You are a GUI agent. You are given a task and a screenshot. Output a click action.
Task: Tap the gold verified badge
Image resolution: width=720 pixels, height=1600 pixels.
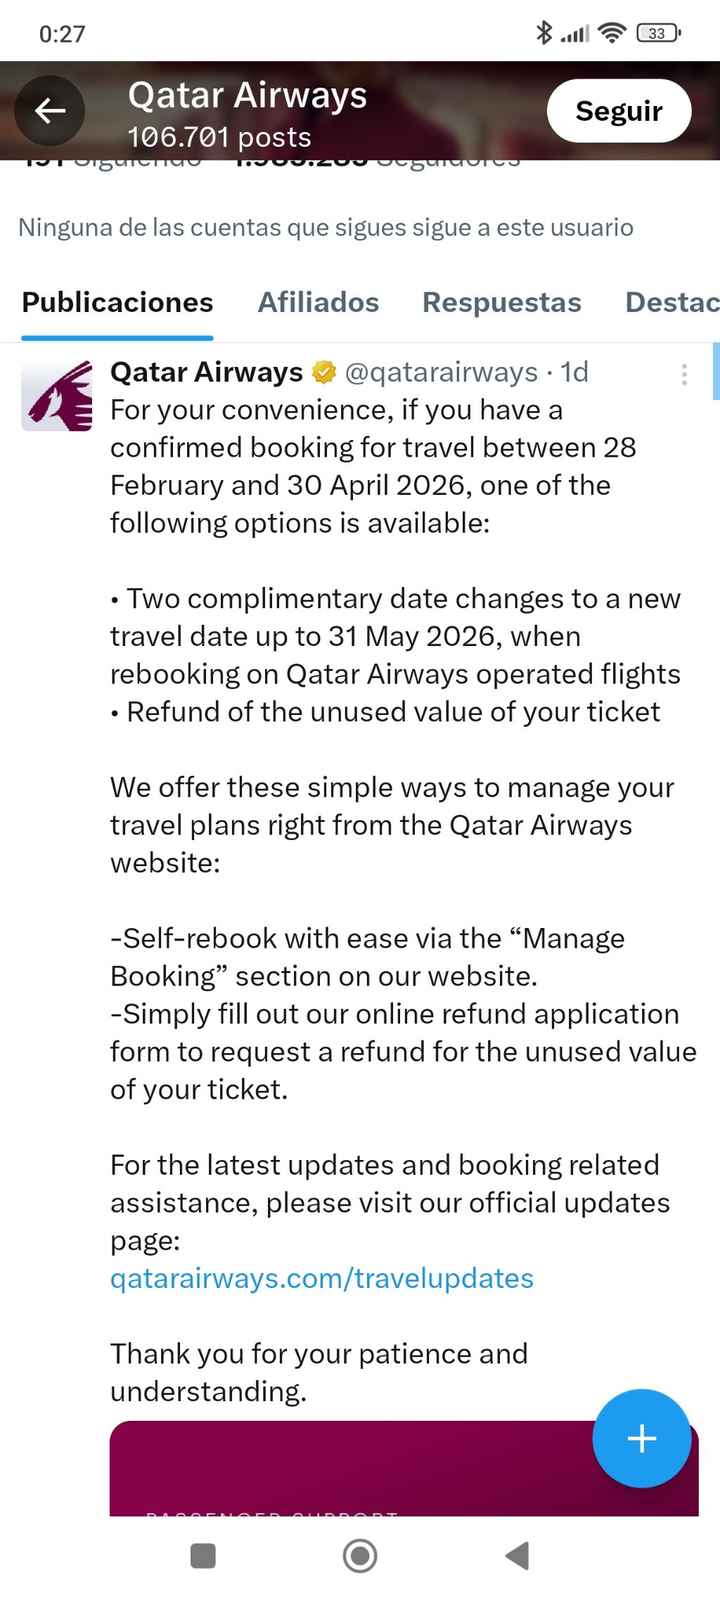pos(323,373)
